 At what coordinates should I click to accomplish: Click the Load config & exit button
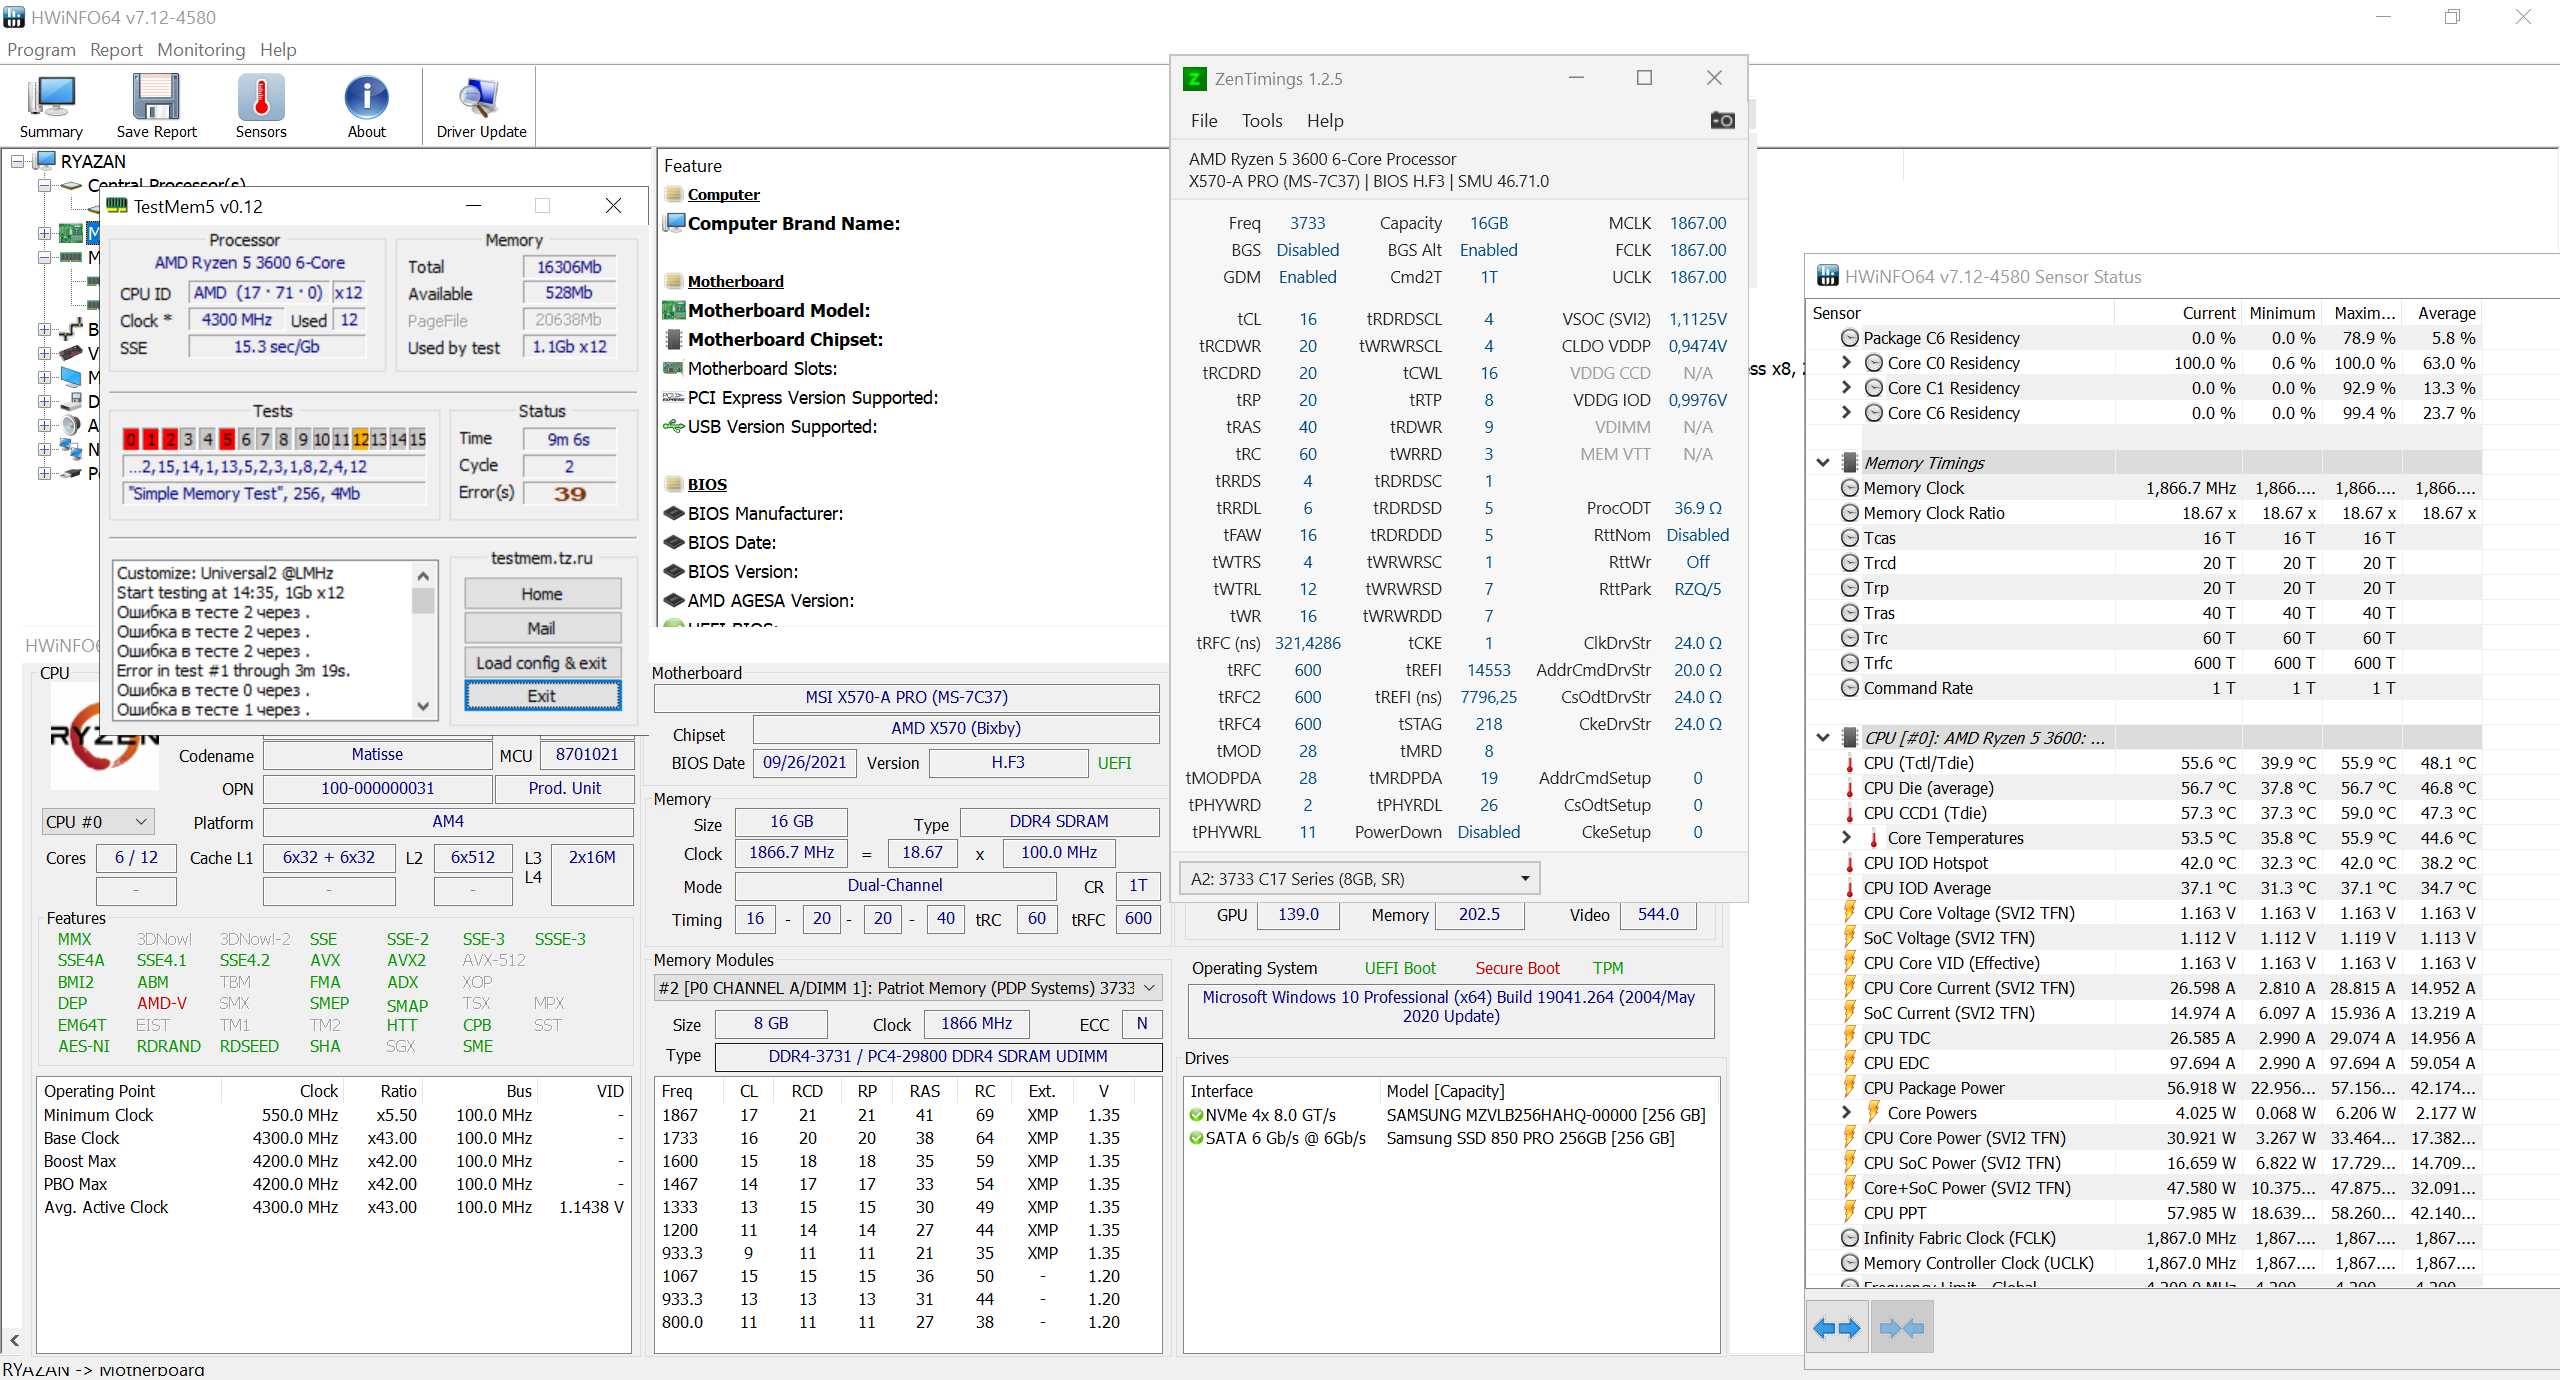click(541, 663)
